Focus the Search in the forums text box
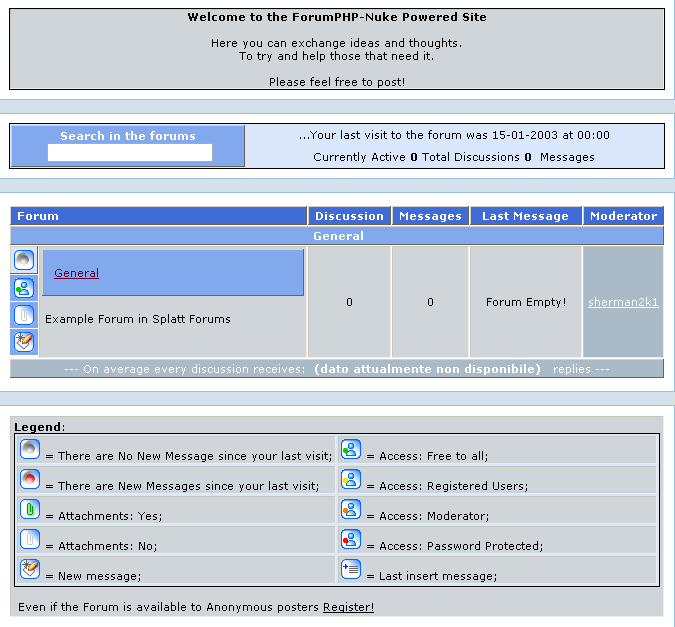This screenshot has width=675, height=627. click(130, 153)
